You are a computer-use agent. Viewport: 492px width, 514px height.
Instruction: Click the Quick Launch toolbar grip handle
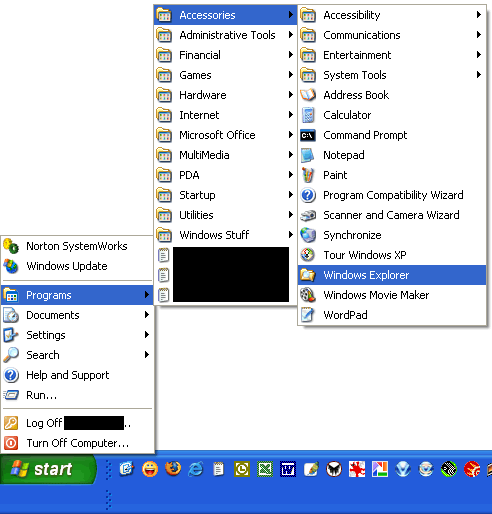click(x=108, y=470)
